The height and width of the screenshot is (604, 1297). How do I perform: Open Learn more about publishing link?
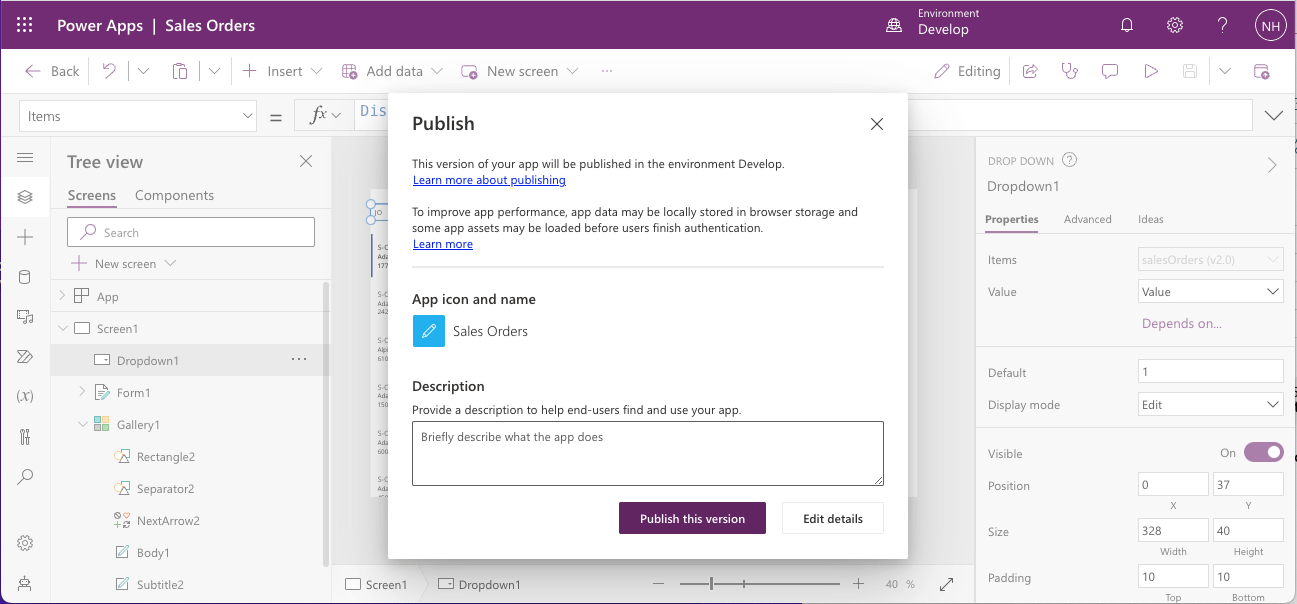[x=489, y=180]
